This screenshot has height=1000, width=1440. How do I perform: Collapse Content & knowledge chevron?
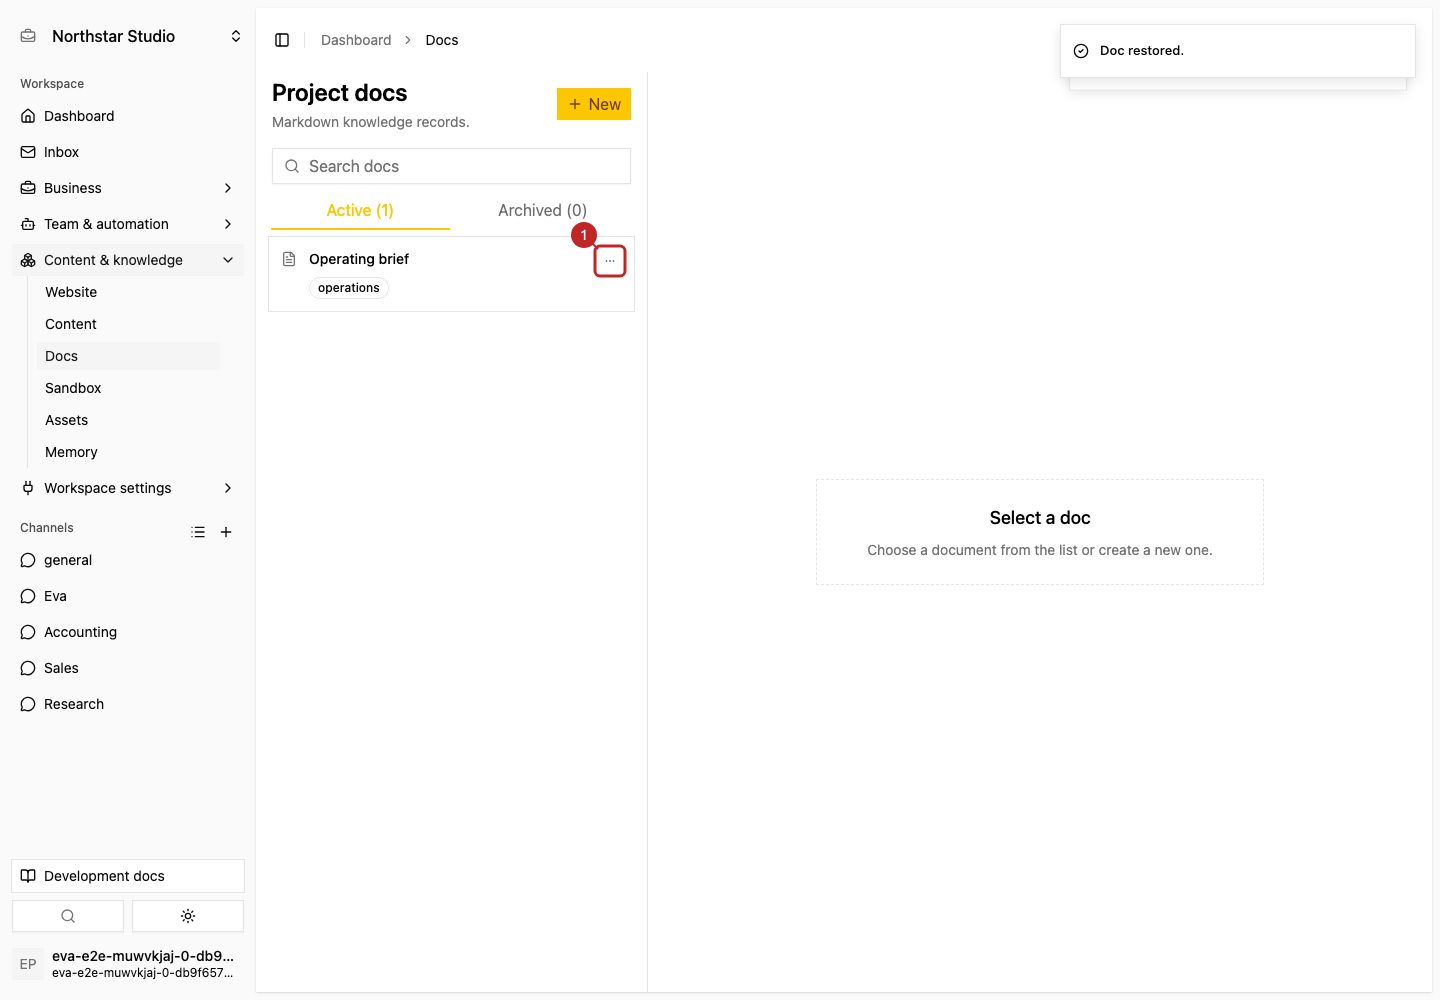(228, 260)
